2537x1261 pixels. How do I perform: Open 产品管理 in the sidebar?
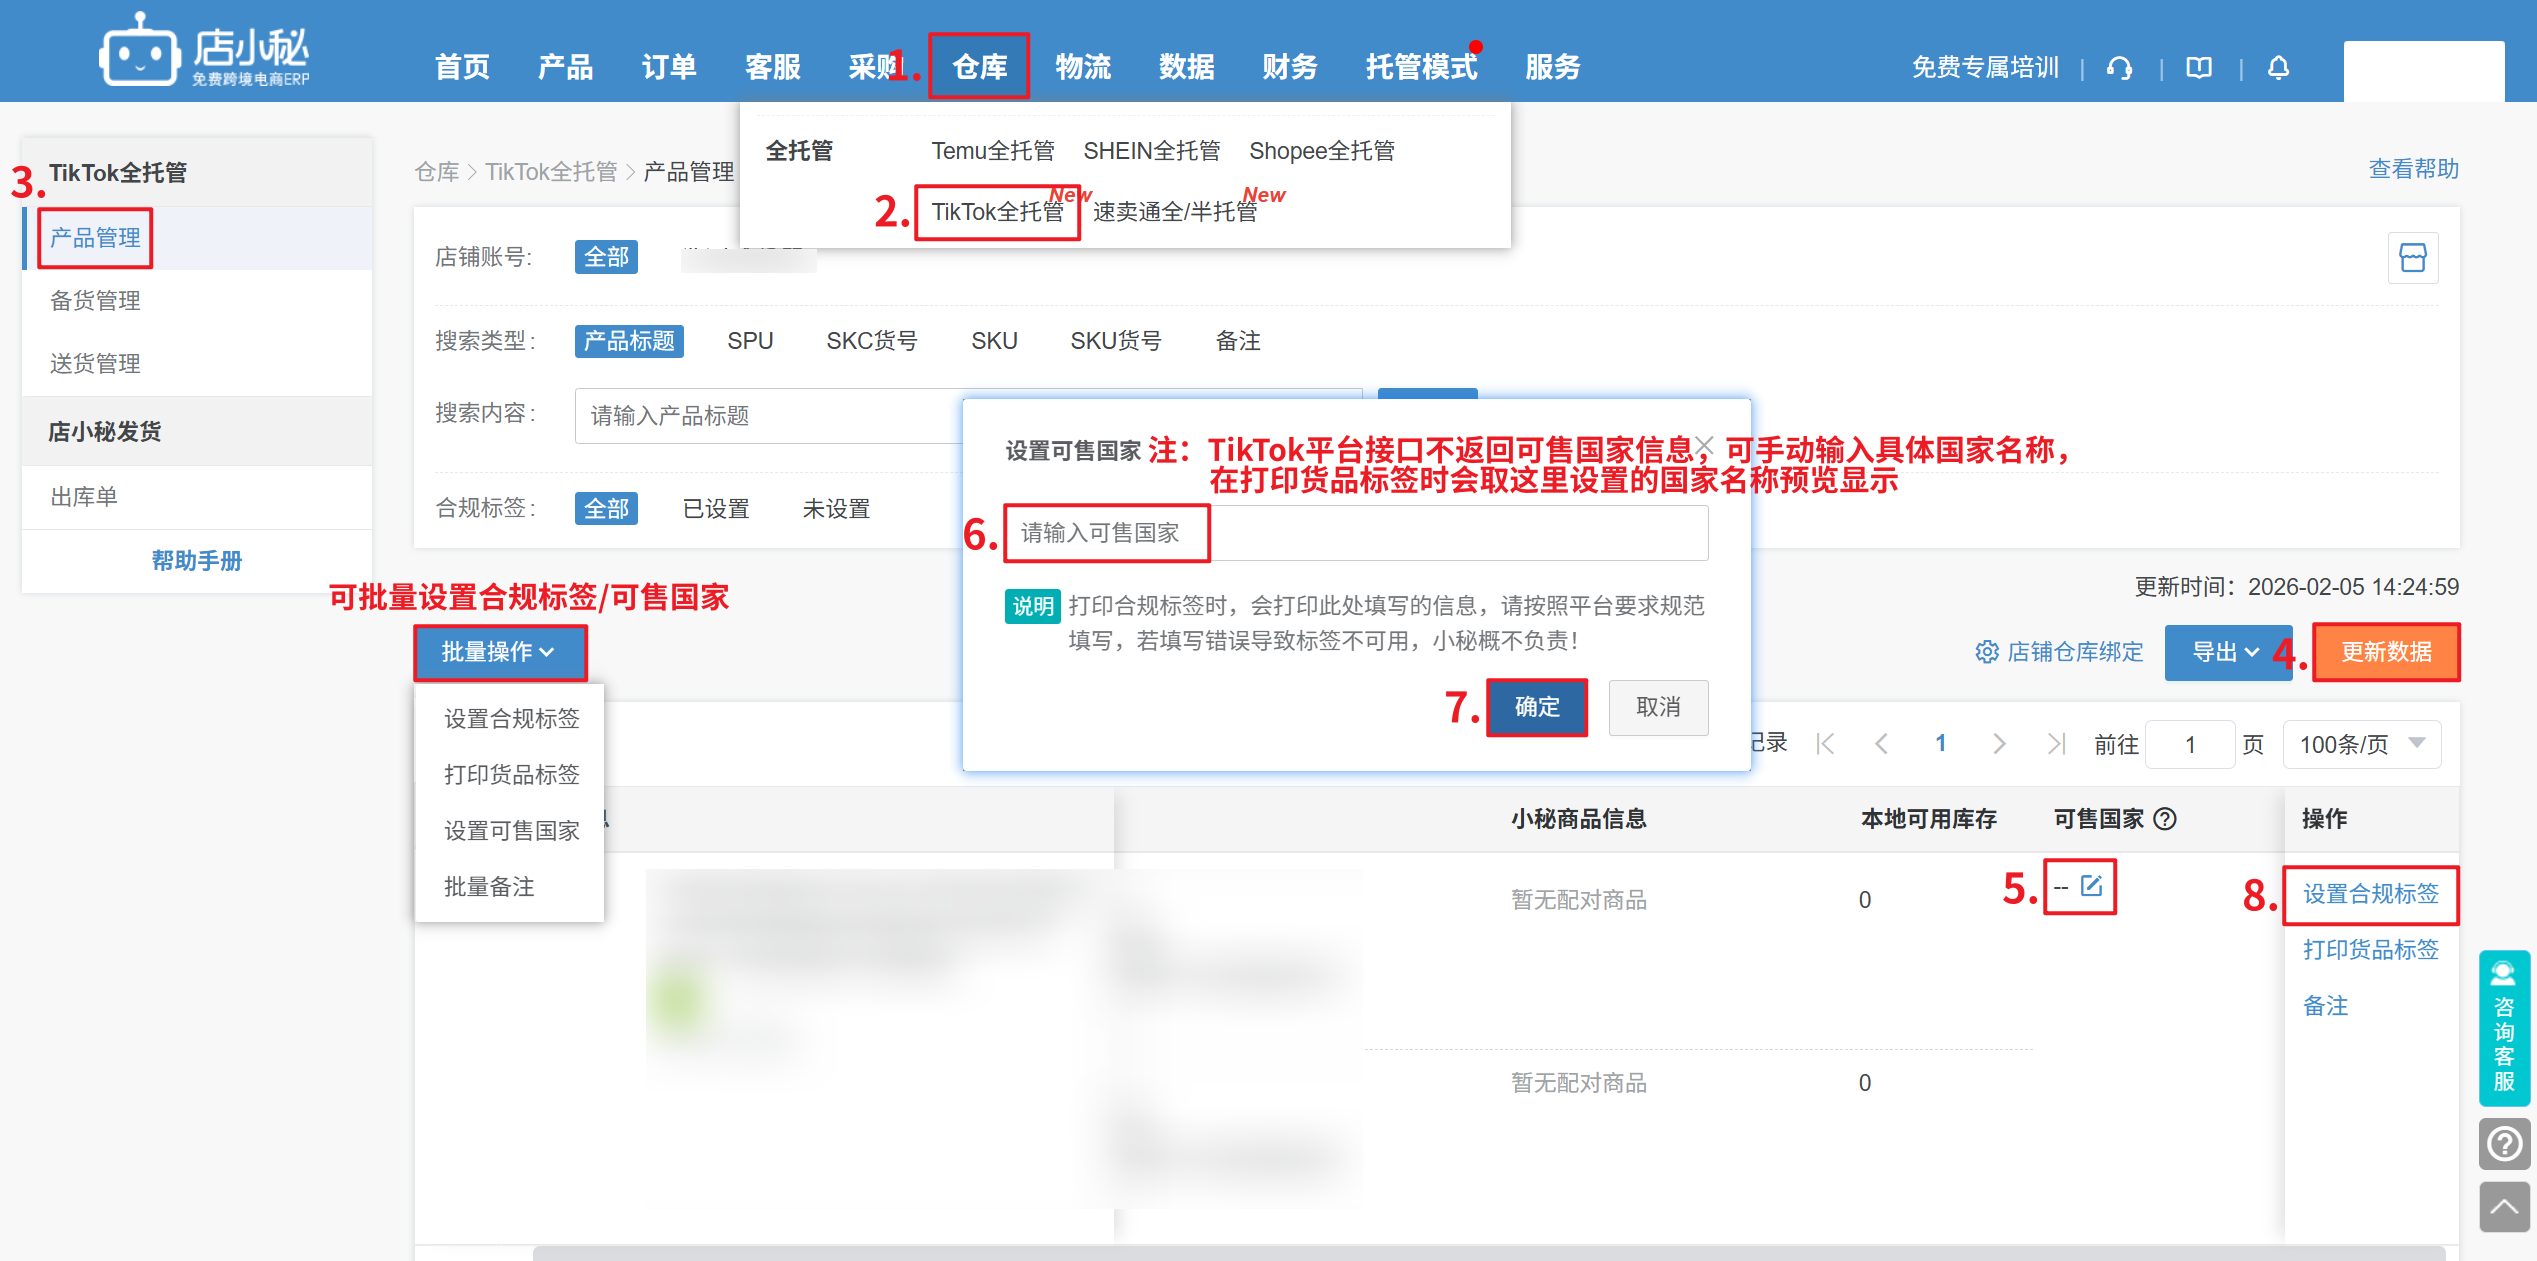[x=95, y=238]
